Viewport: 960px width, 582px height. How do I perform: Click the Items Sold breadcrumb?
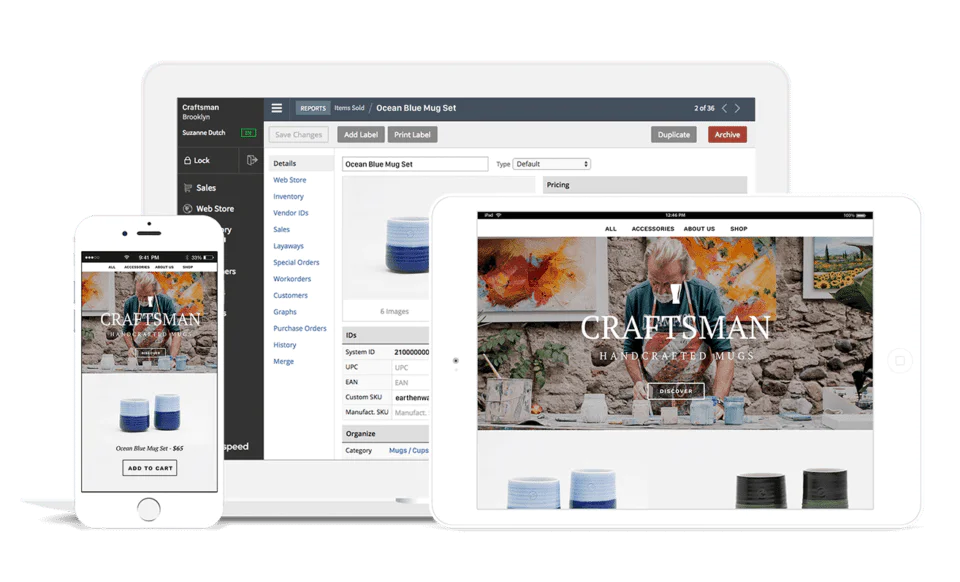(349, 108)
